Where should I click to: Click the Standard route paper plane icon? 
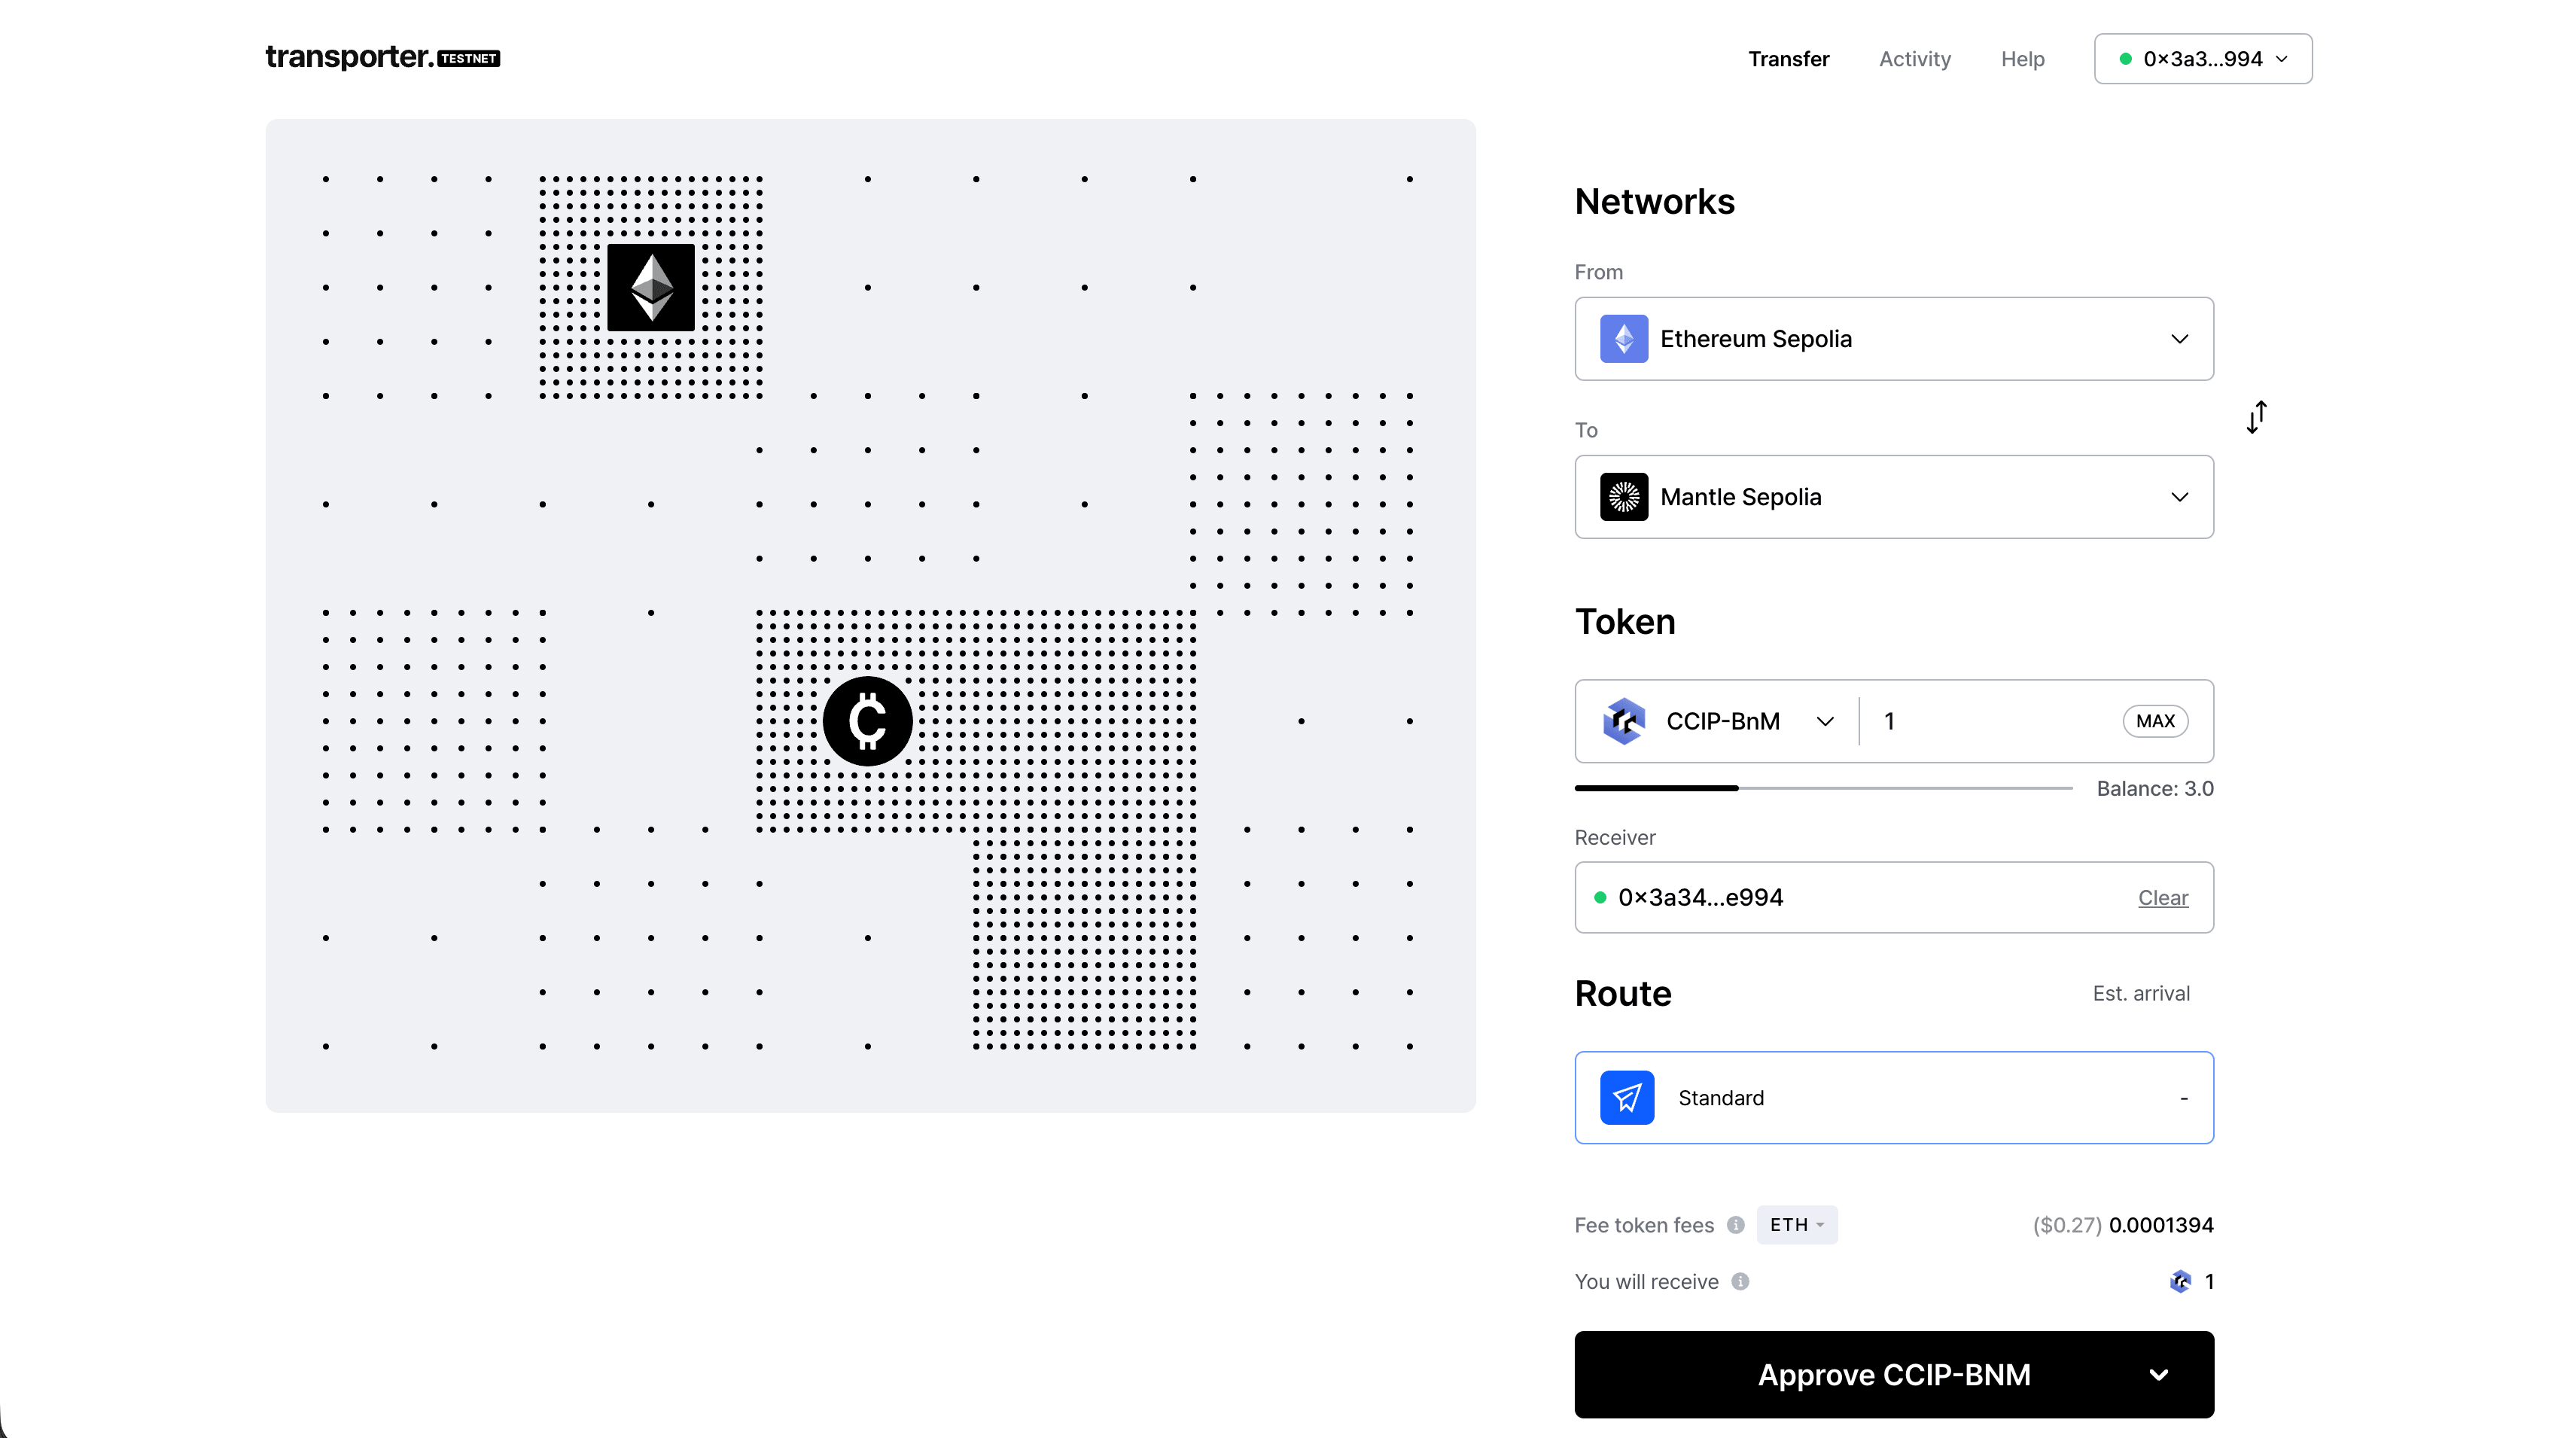click(x=1627, y=1097)
